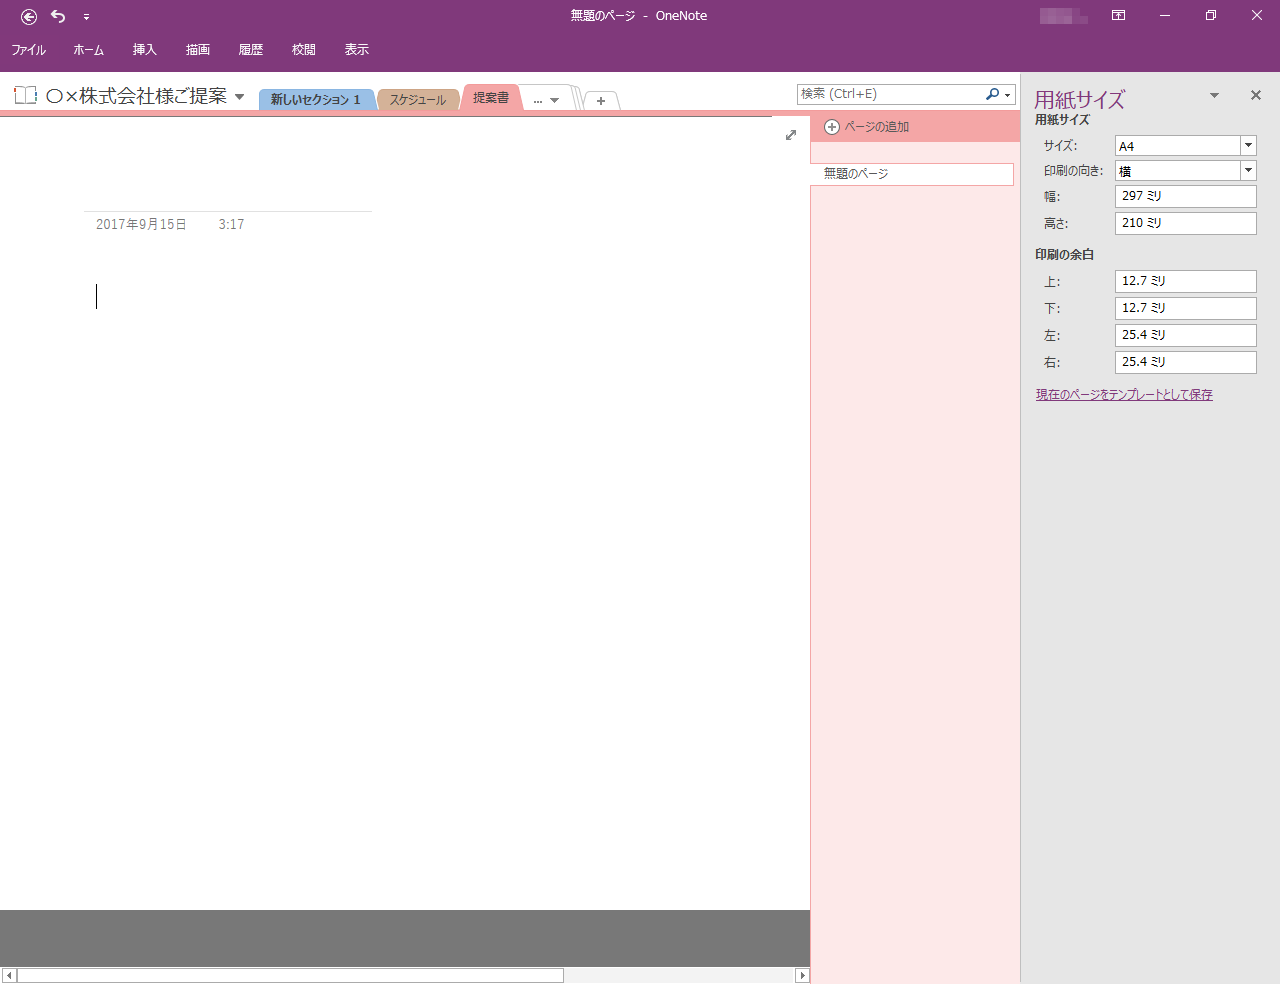Expand the ○×株式会社様ご提案 notebook dropdown
This screenshot has width=1280, height=984.
[239, 97]
